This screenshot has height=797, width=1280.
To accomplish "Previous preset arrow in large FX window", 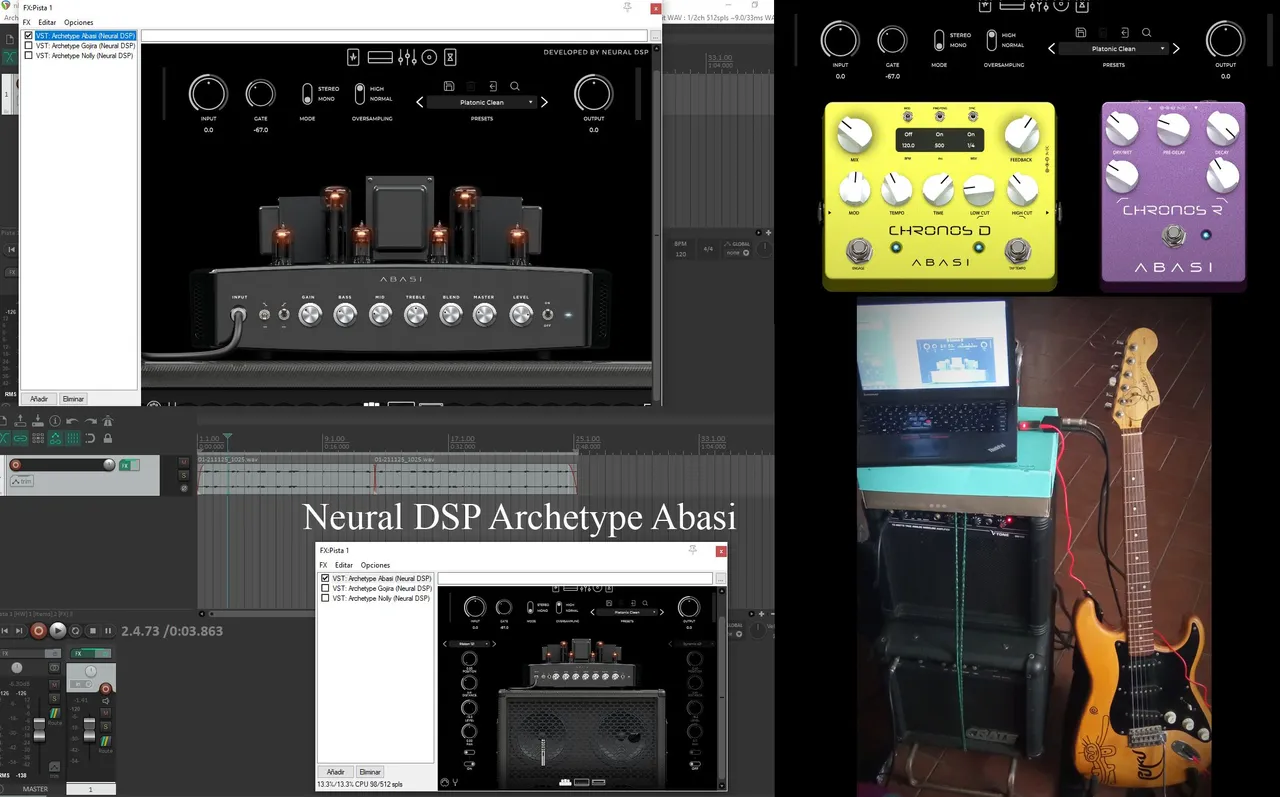I will pyautogui.click(x=420, y=102).
